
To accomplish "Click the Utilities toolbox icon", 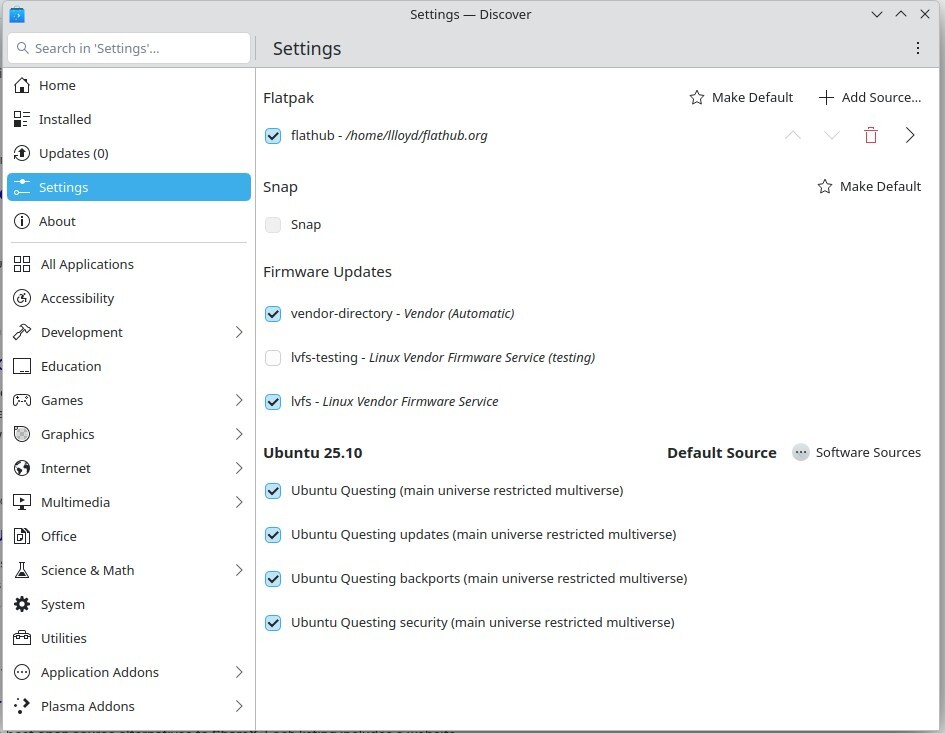I will click(22, 638).
